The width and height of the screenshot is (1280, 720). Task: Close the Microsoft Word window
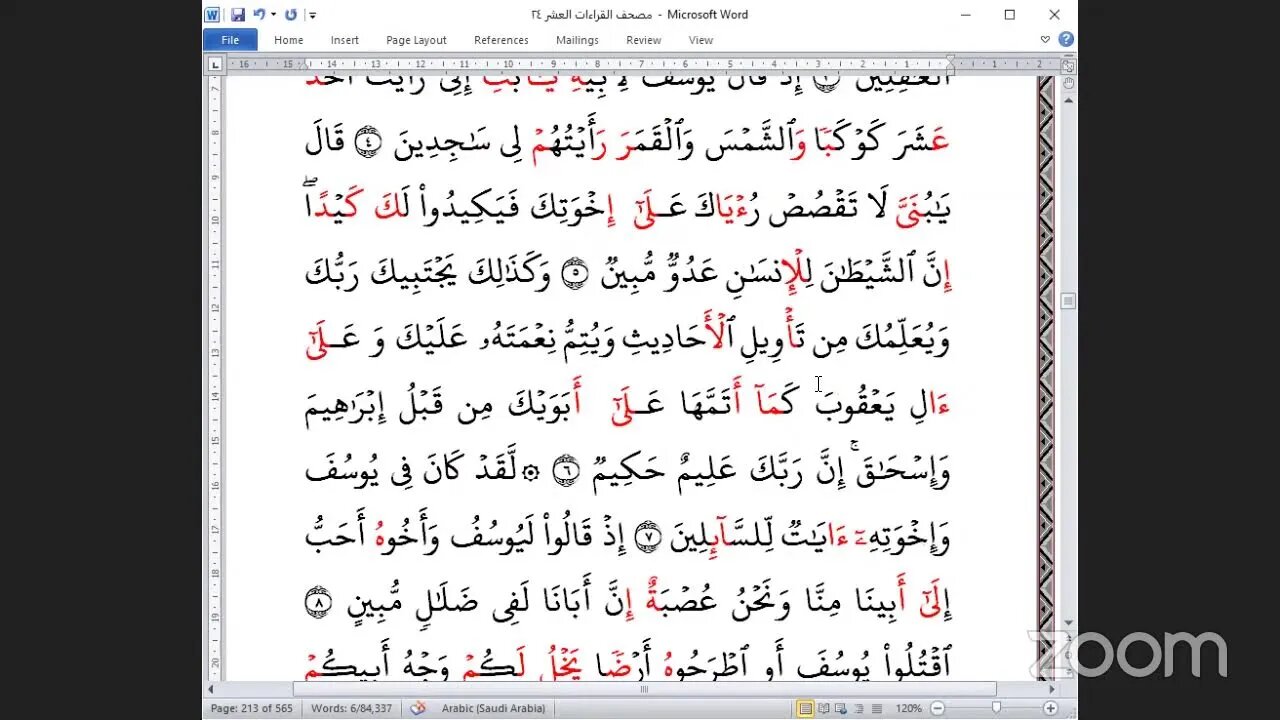tap(1054, 15)
